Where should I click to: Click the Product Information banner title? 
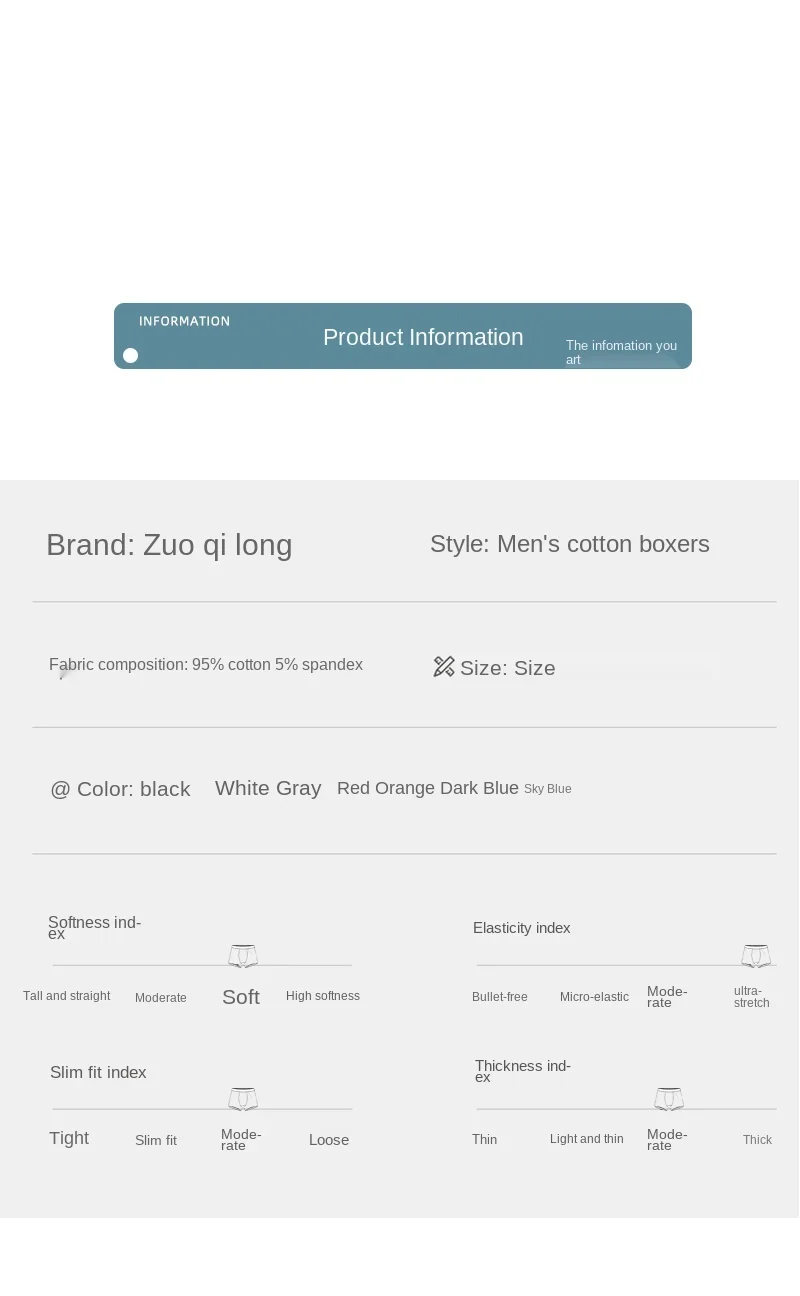tap(423, 338)
